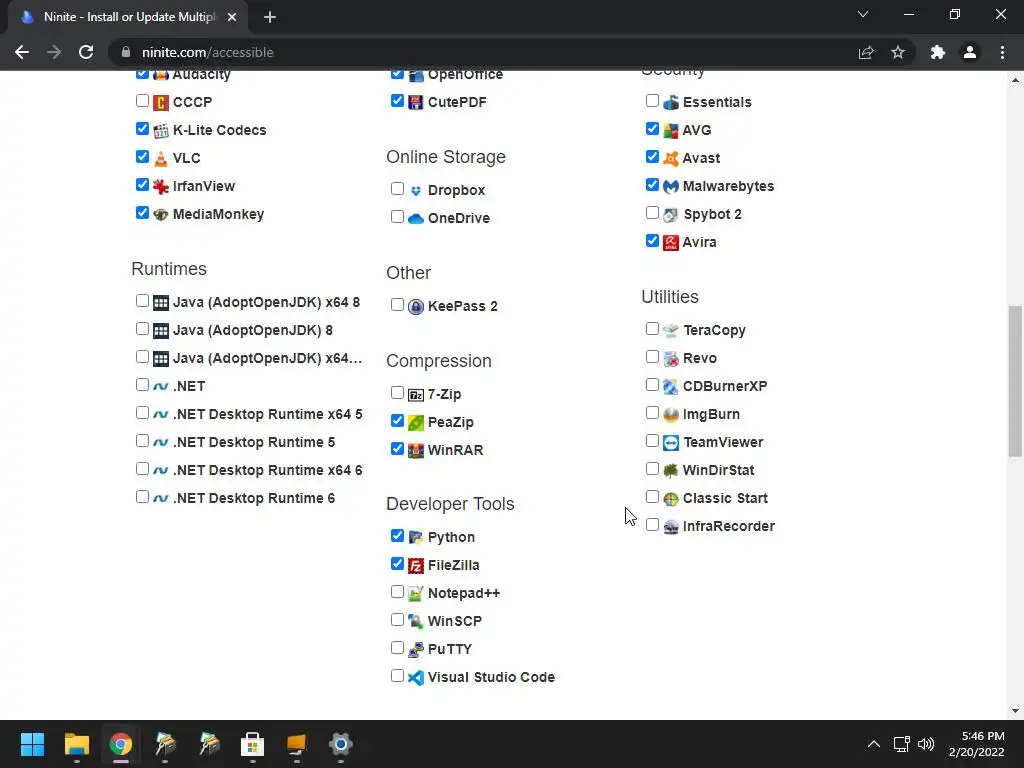Click the VLC cone icon
This screenshot has width=1024, height=768.
(x=161, y=158)
